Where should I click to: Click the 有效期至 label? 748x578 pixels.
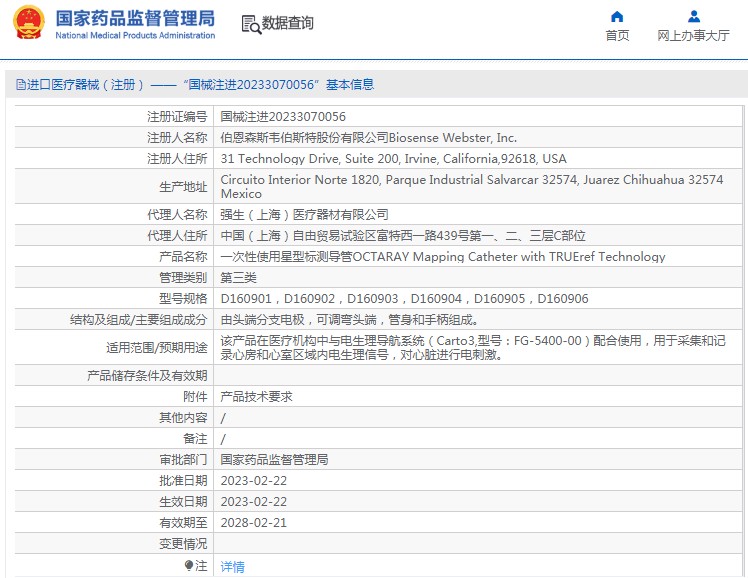183,523
